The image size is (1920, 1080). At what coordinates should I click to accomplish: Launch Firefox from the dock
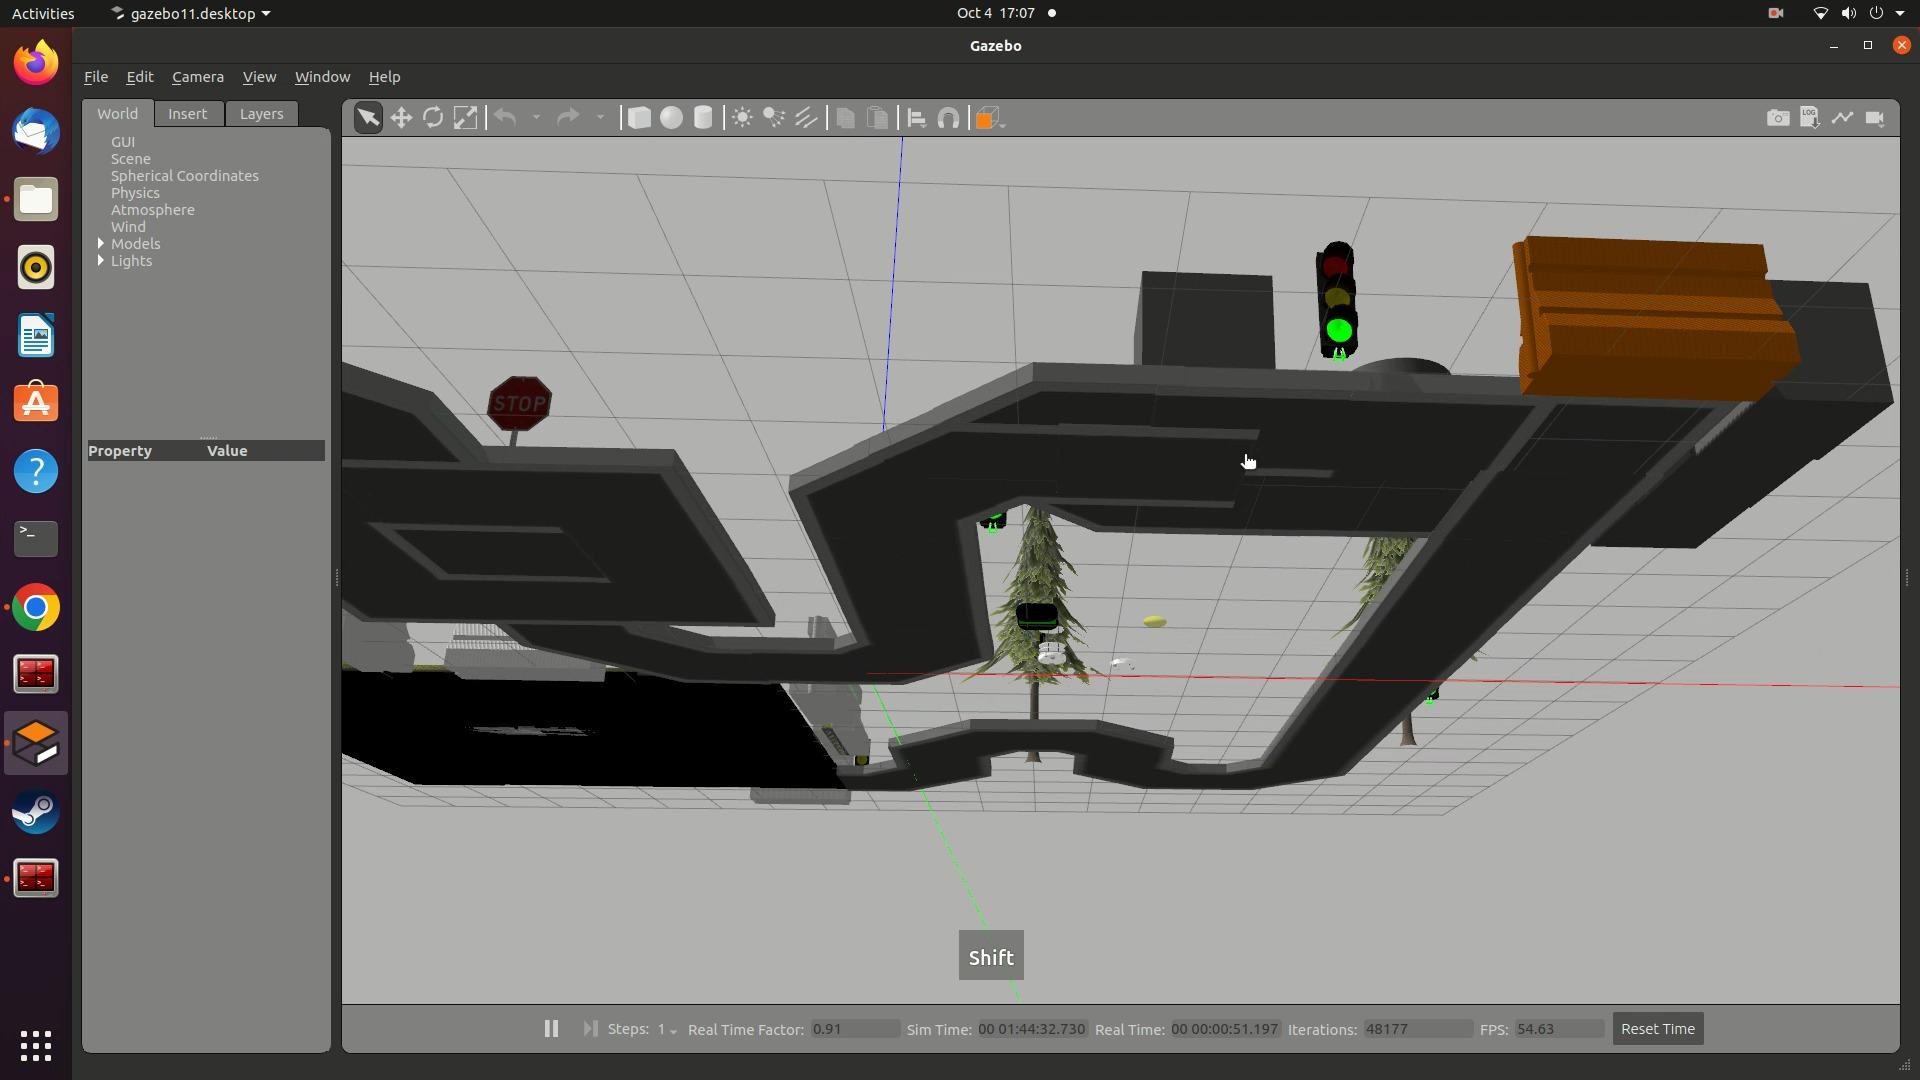pos(36,63)
